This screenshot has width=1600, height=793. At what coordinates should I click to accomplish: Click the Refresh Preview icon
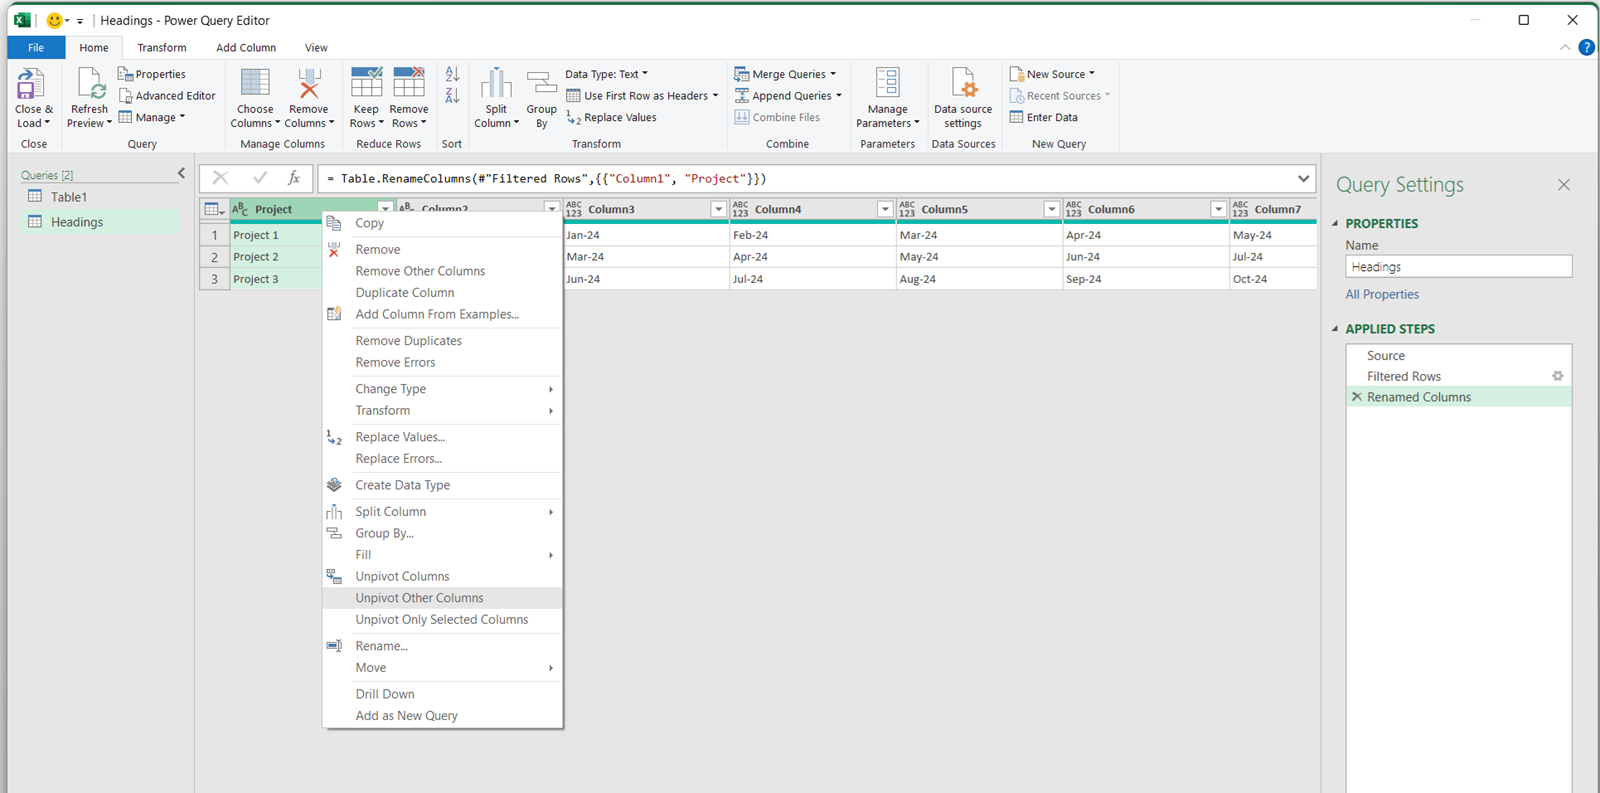89,84
